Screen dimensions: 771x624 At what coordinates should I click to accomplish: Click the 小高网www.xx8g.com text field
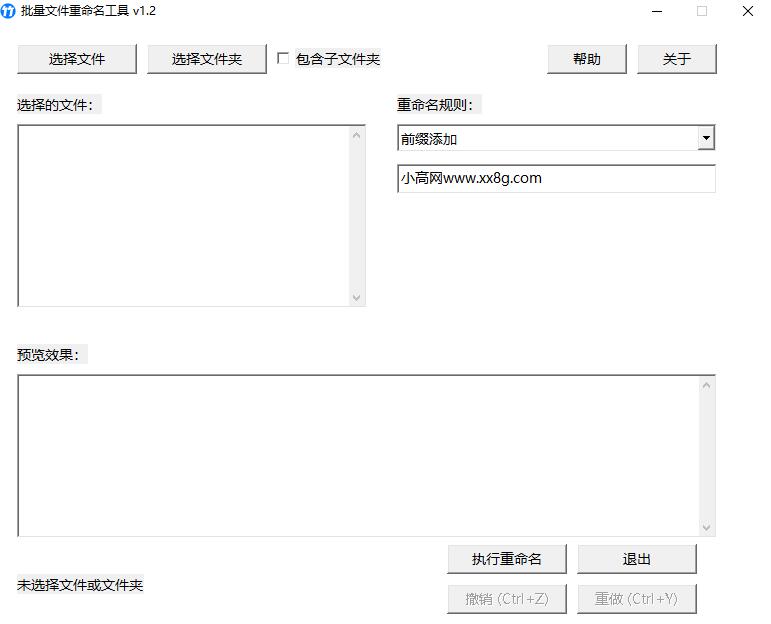[x=556, y=179]
